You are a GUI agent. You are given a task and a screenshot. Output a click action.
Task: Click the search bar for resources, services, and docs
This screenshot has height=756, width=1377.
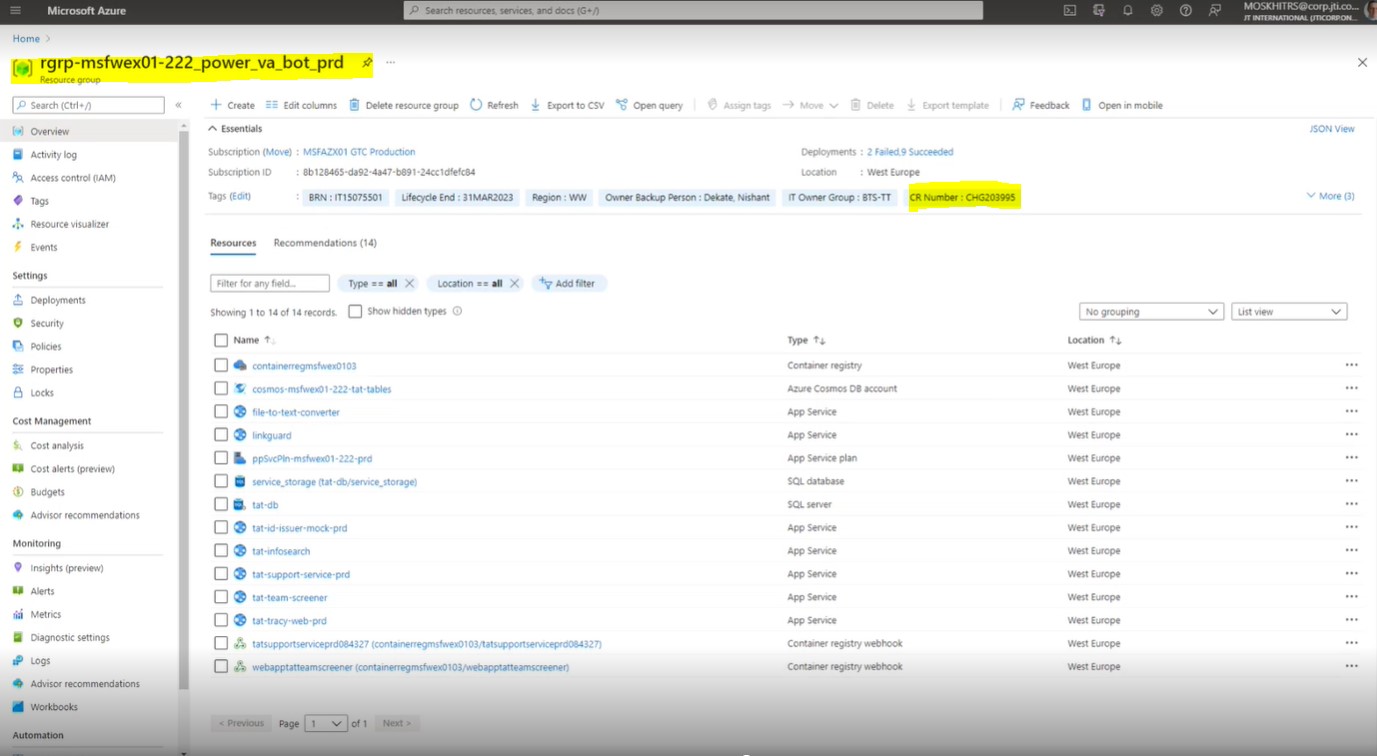693,10
